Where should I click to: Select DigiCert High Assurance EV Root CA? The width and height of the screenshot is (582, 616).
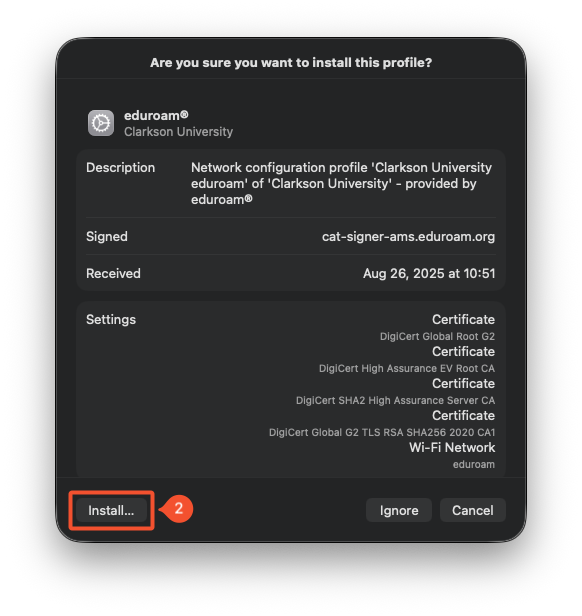tap(407, 368)
